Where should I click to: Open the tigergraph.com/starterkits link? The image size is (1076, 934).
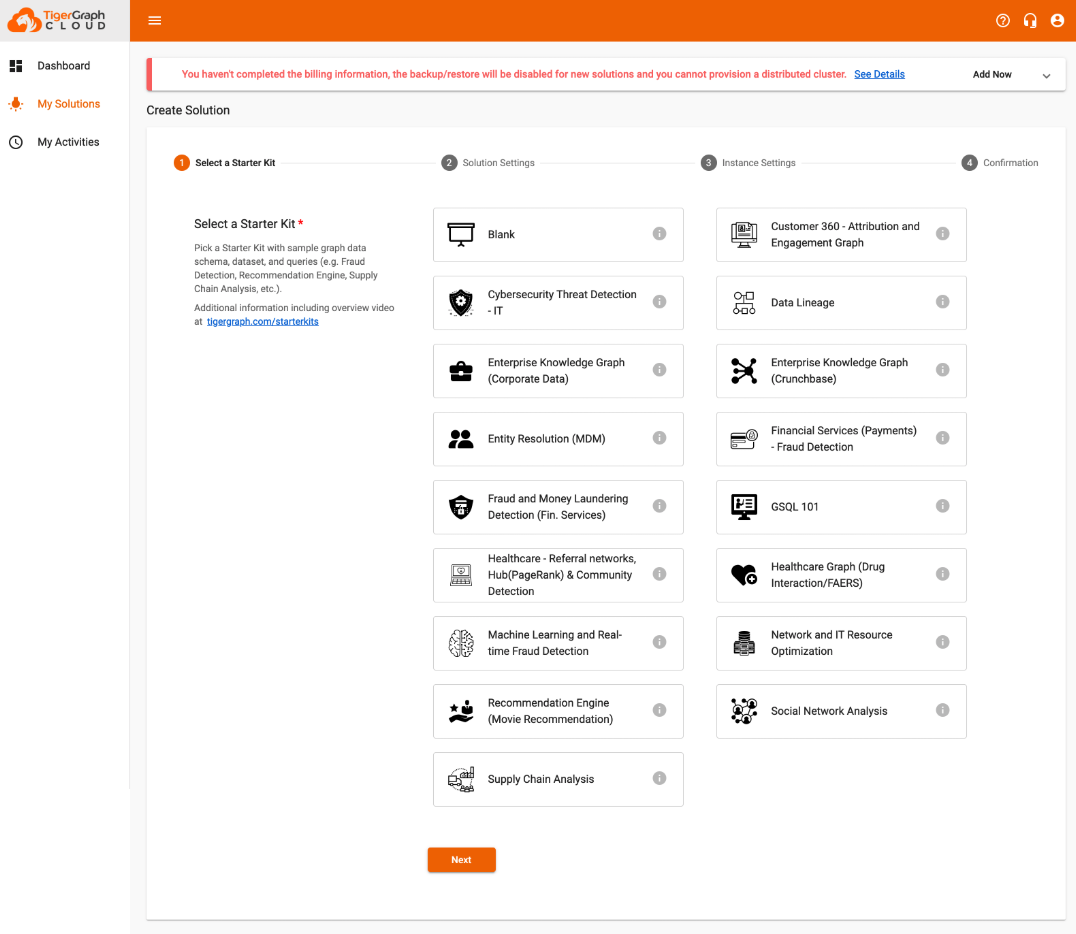tap(263, 321)
